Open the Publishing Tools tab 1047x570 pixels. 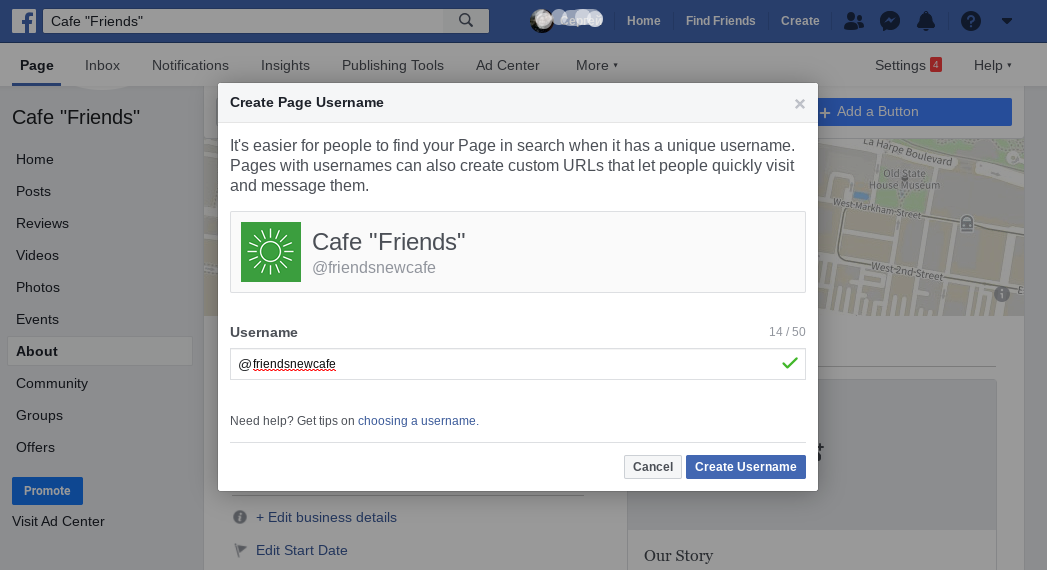393,65
